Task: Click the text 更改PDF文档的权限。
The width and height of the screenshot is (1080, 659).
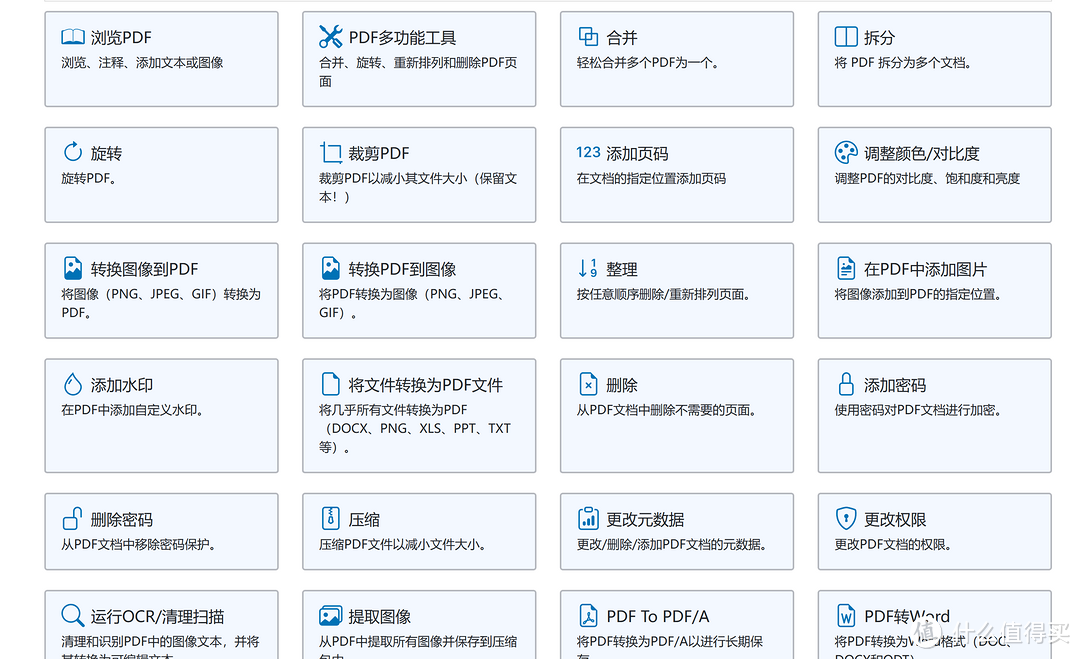Action: tap(893, 544)
